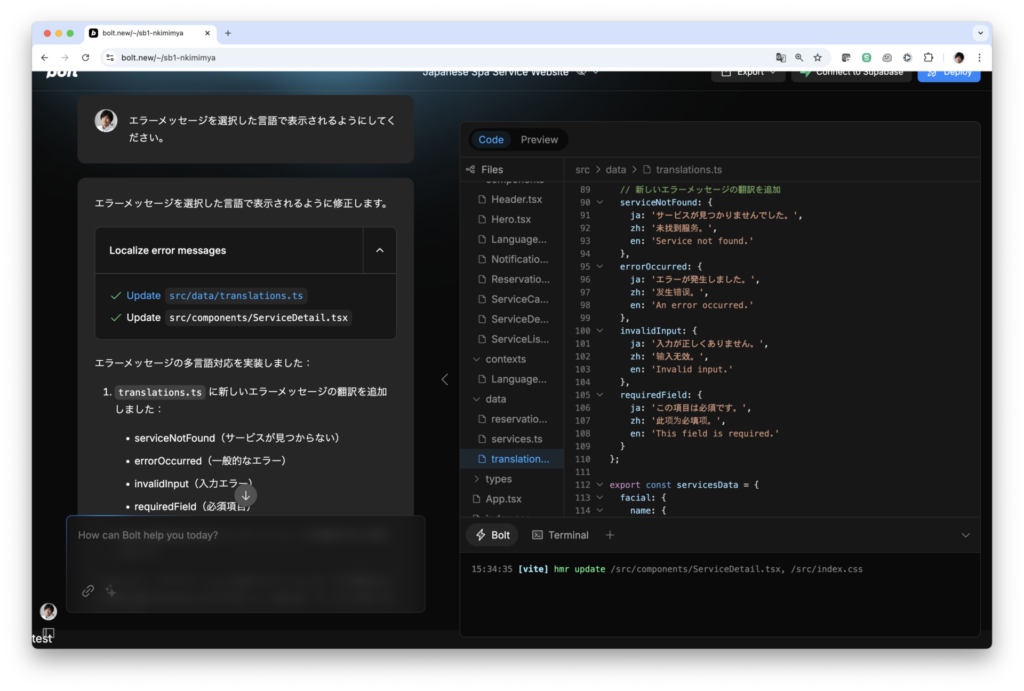
Task: Add a new terminal with the plus icon
Action: 610,535
